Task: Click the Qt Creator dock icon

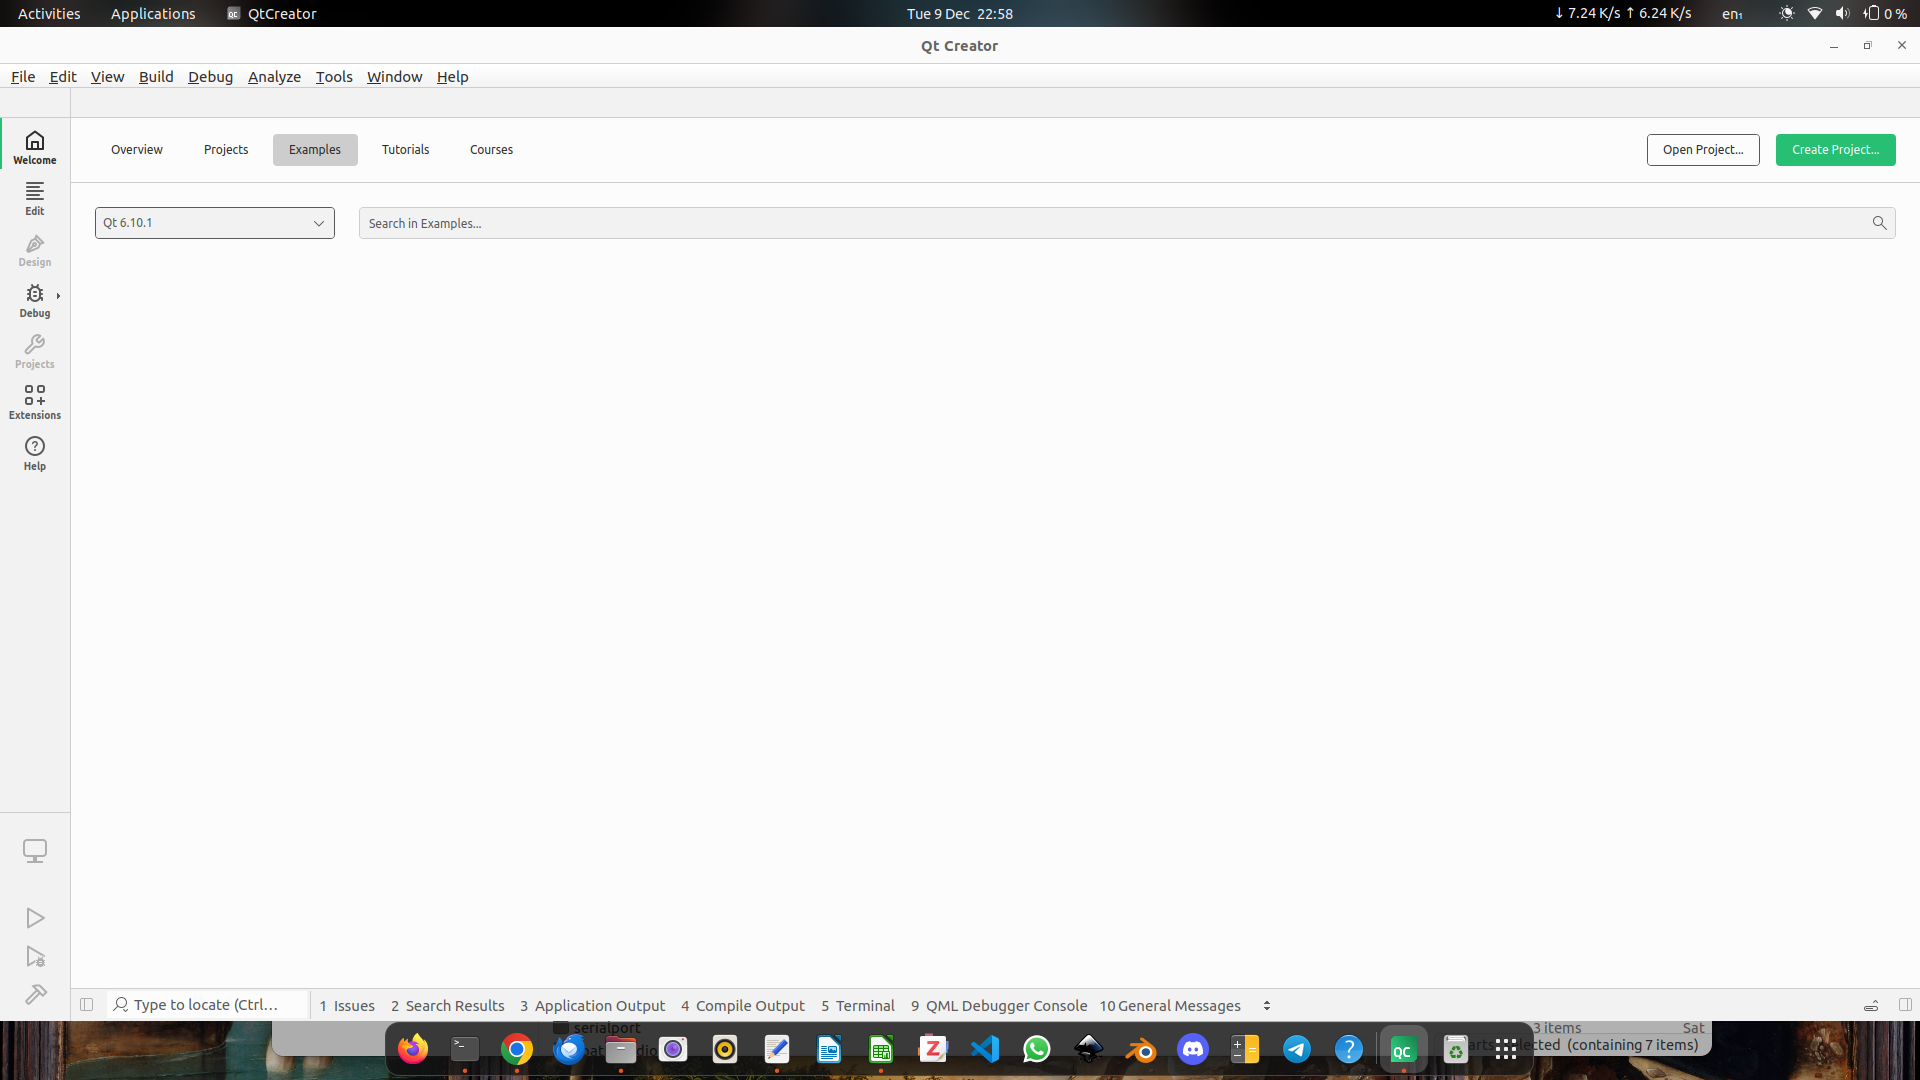Action: pos(1403,1049)
